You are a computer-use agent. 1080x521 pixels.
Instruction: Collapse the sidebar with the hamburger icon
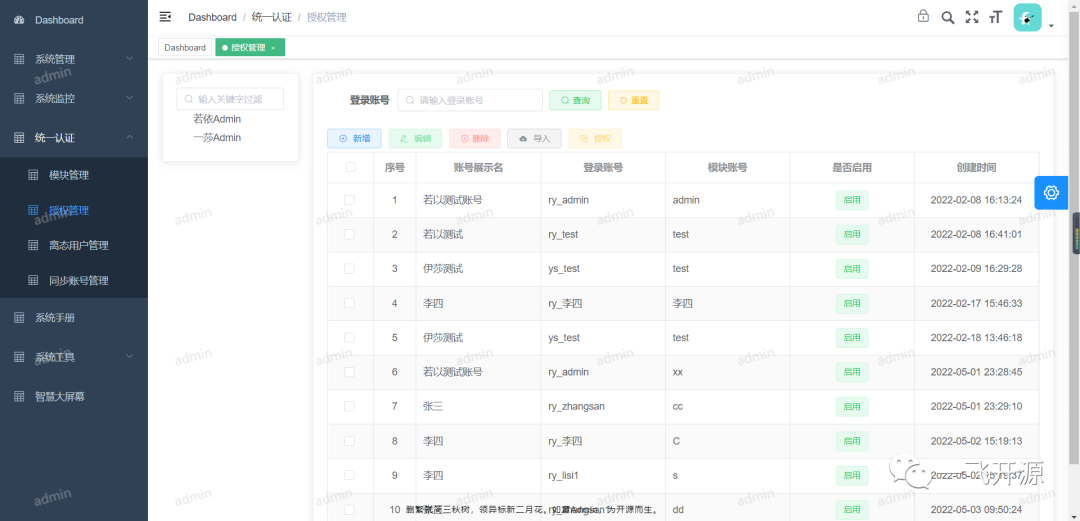(165, 17)
